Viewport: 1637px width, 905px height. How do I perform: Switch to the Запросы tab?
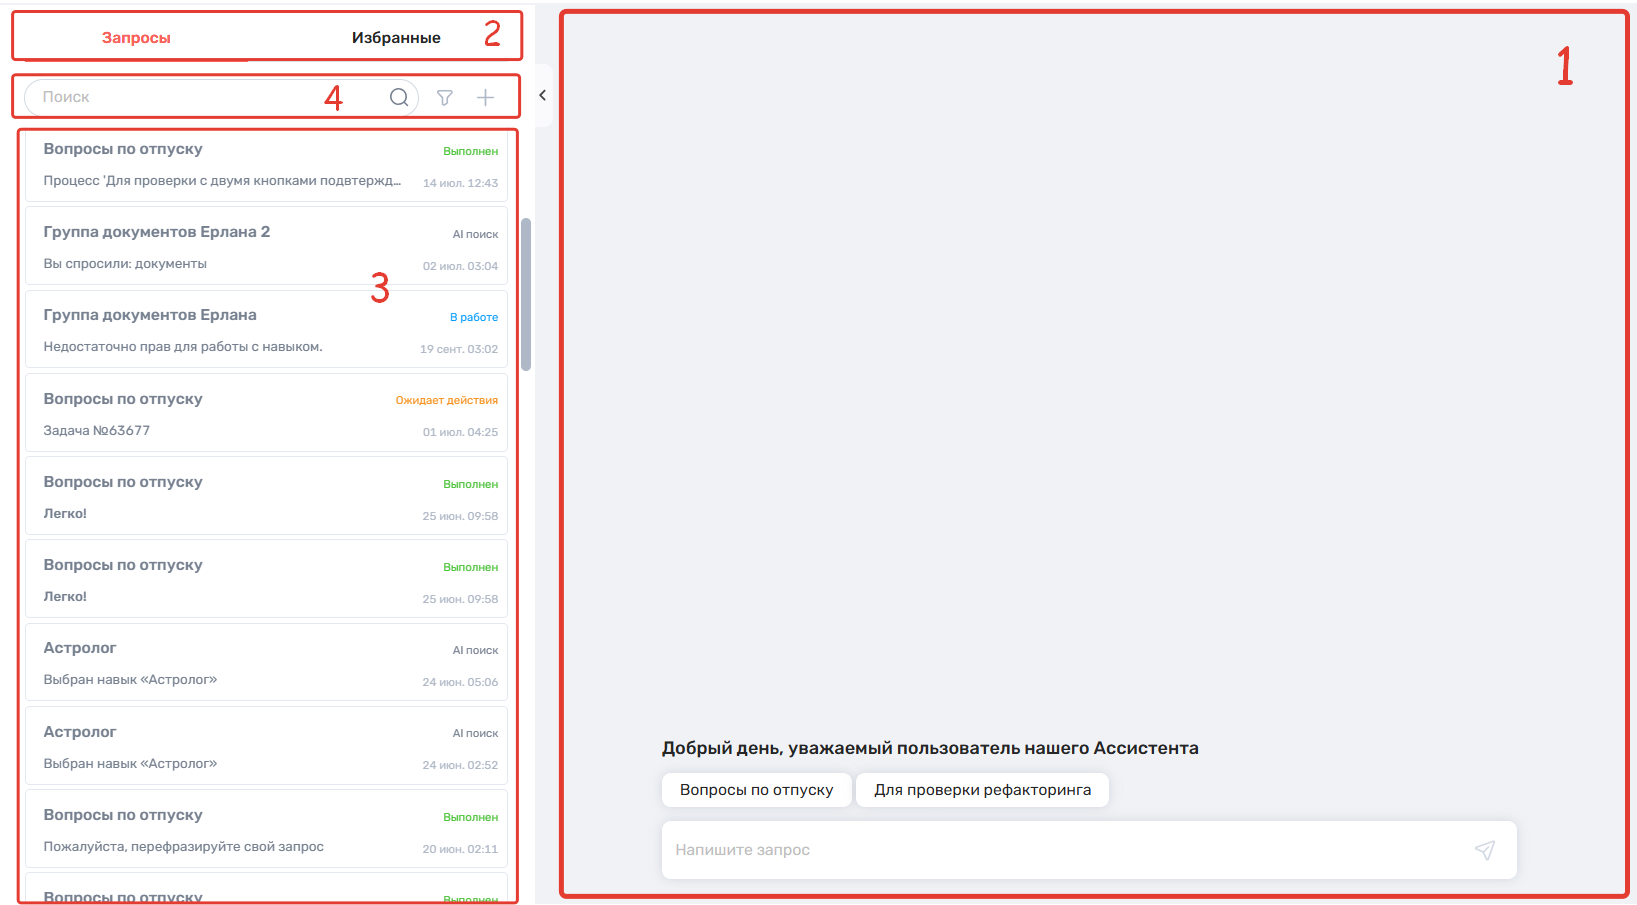[x=136, y=38]
